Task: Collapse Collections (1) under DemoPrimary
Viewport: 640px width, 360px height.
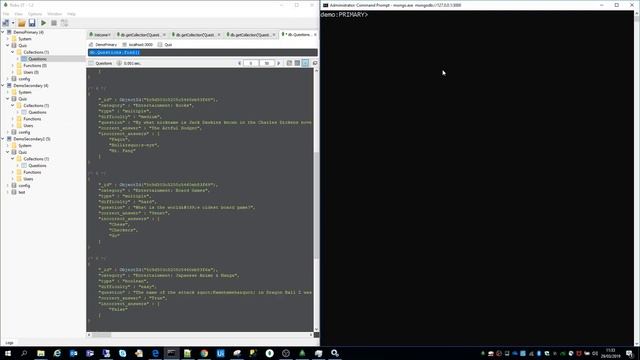Action: point(13,52)
